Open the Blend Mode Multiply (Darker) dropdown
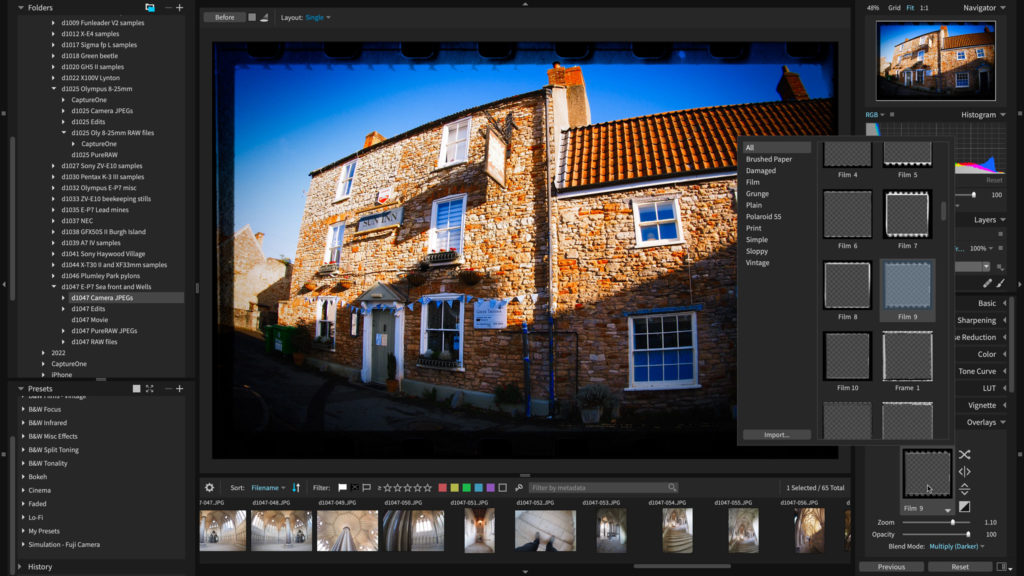Screen dimensions: 1024x576 tap(957, 546)
